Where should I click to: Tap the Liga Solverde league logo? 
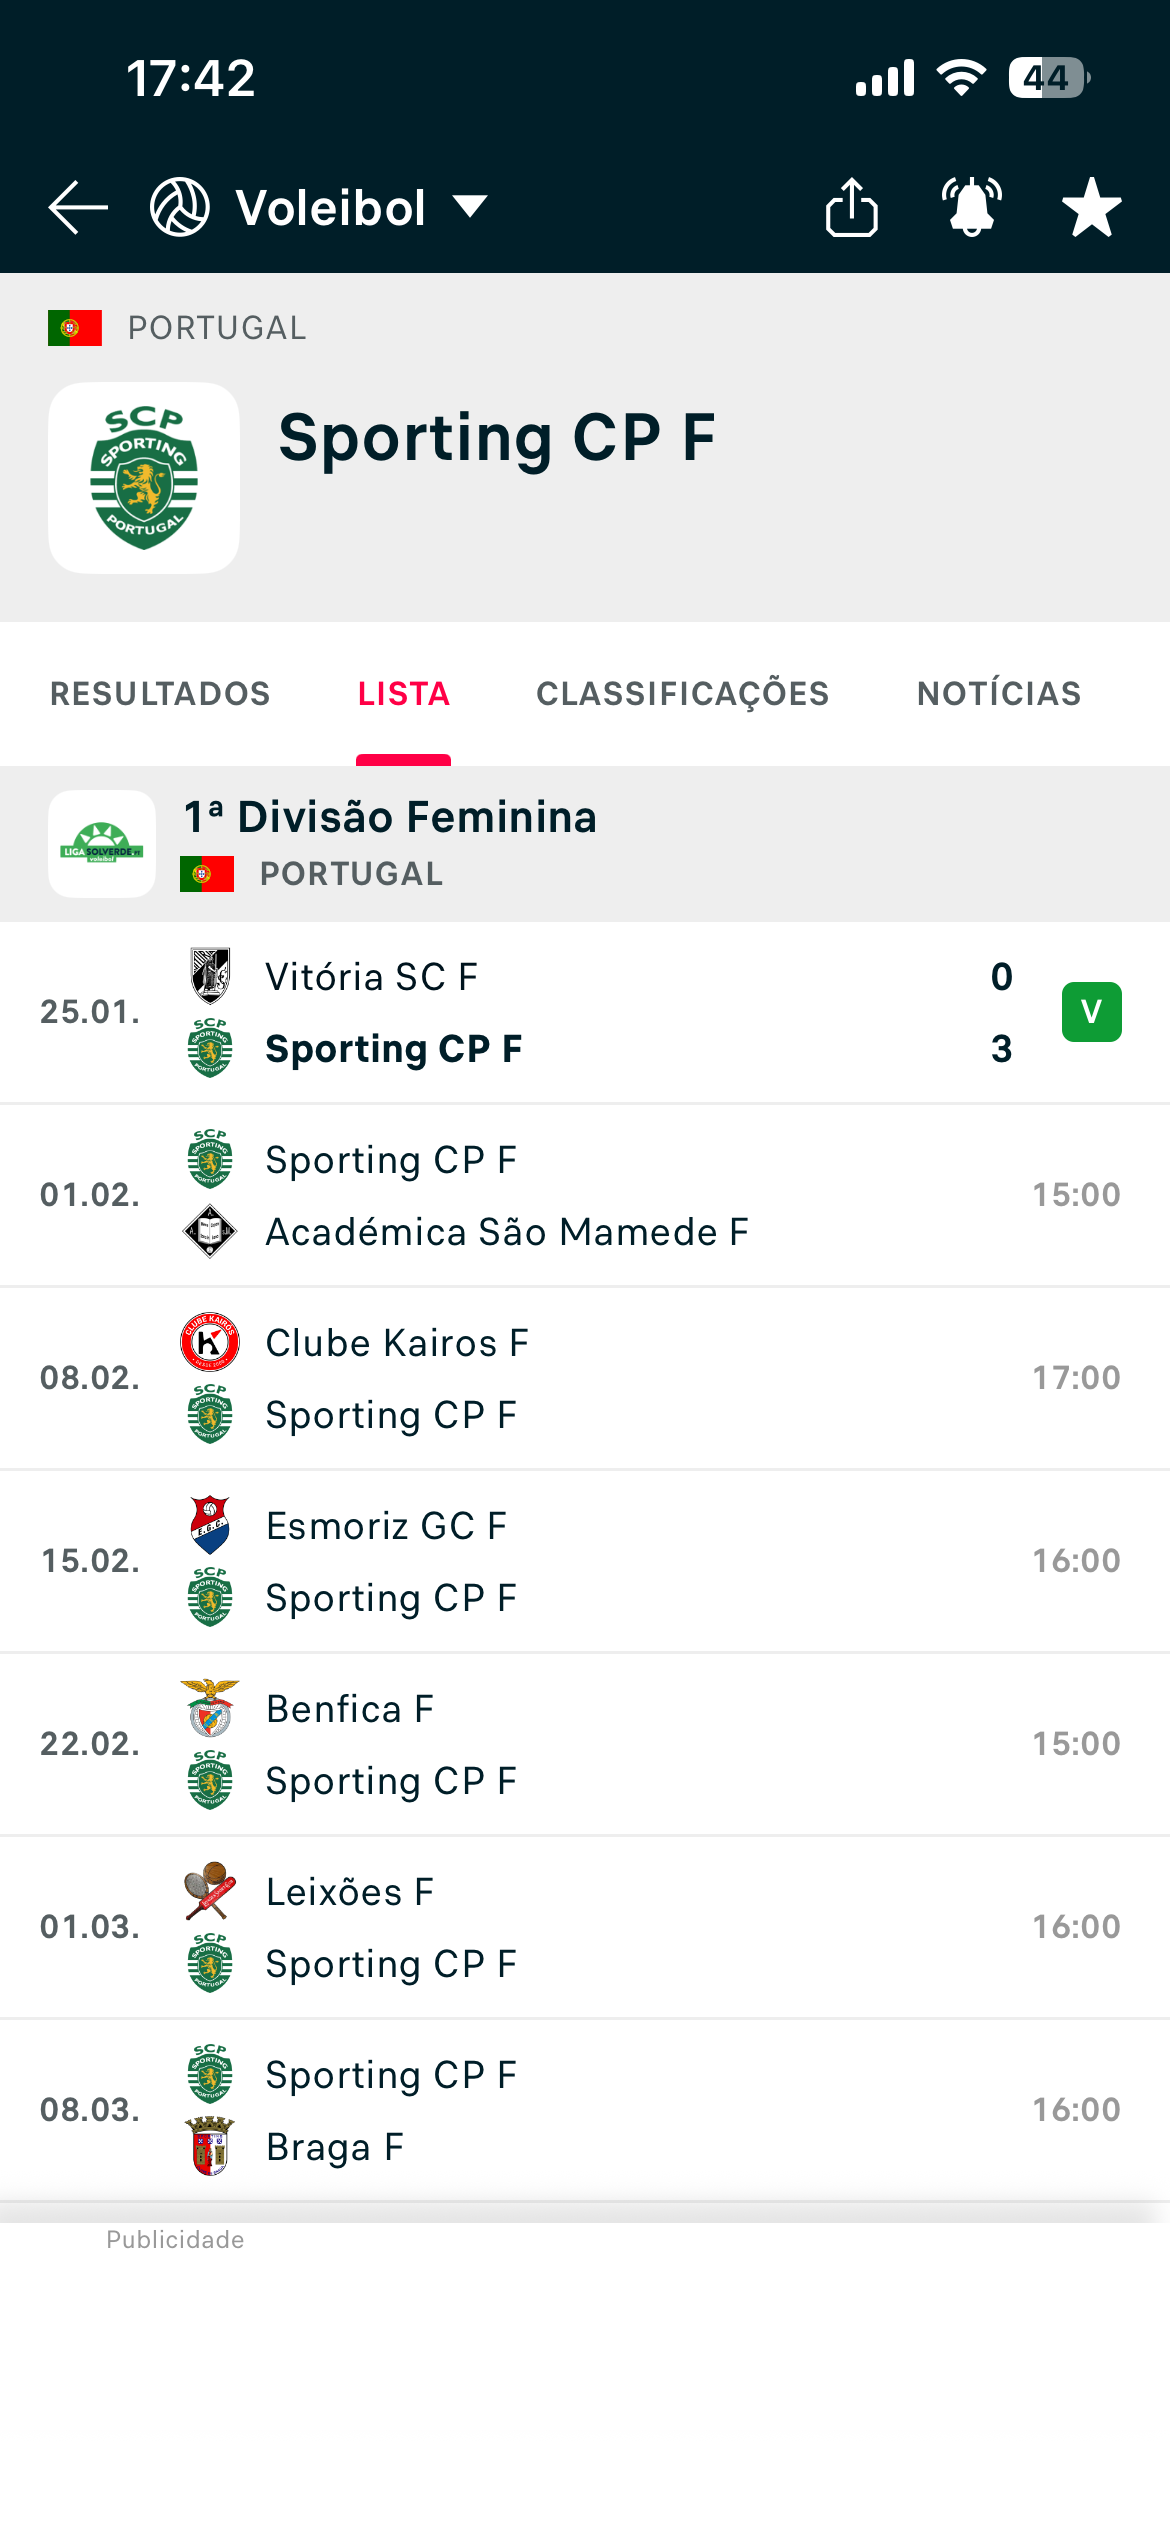tap(102, 844)
